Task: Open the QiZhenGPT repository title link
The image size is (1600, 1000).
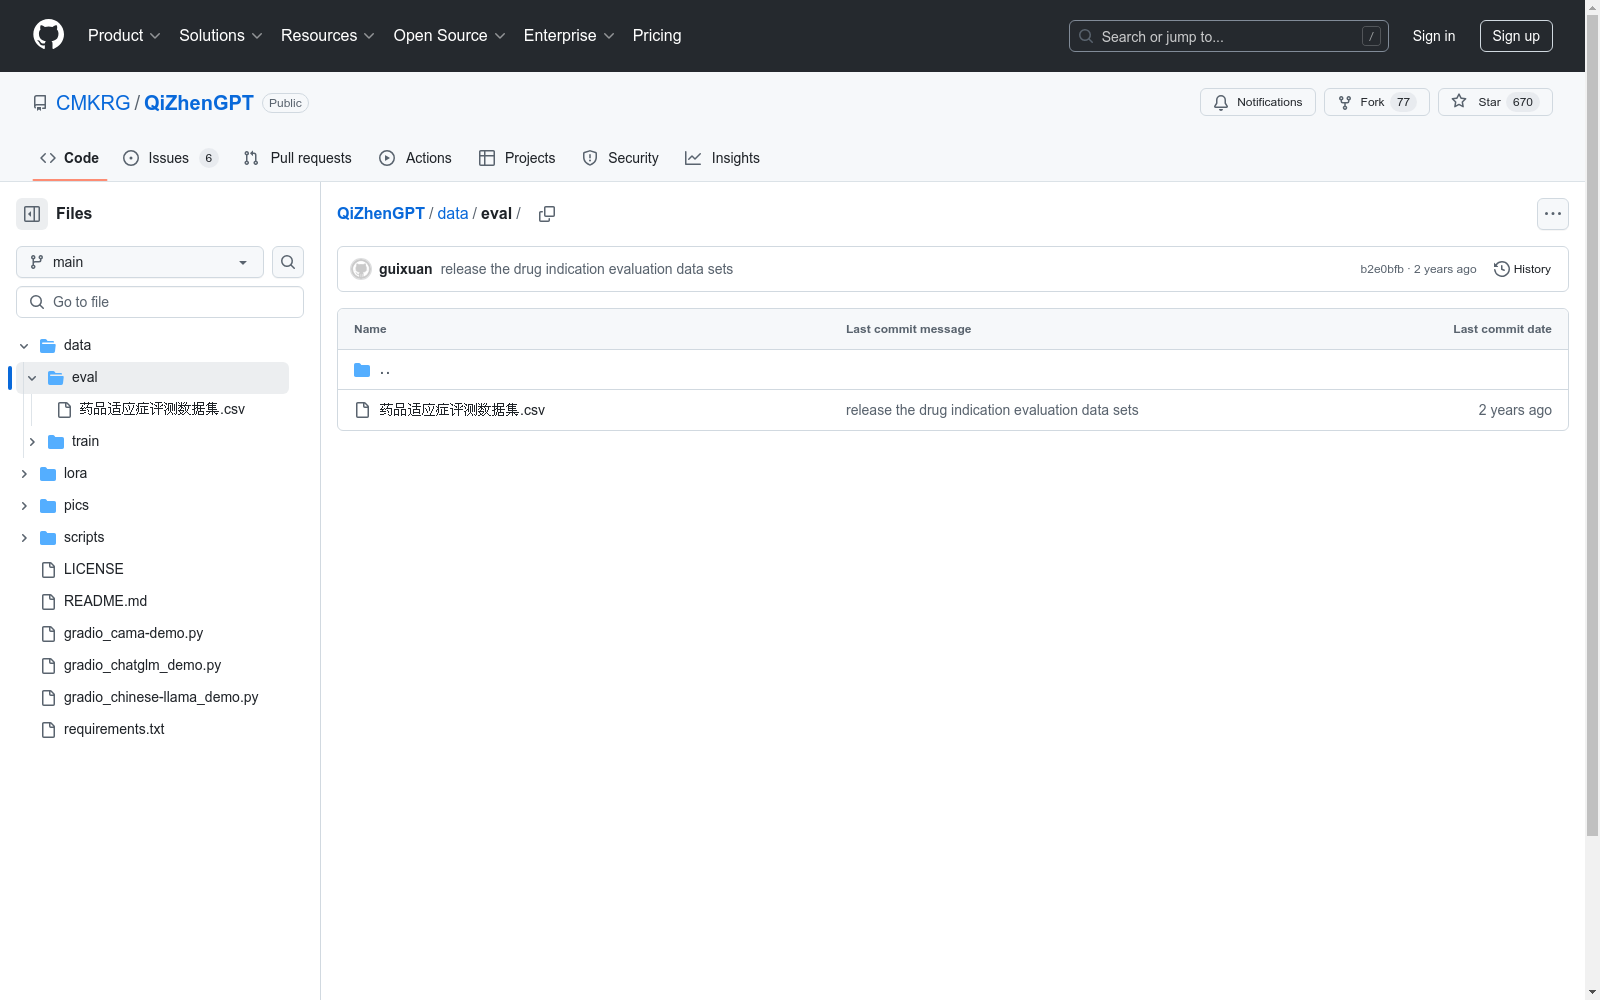Action: tap(199, 103)
